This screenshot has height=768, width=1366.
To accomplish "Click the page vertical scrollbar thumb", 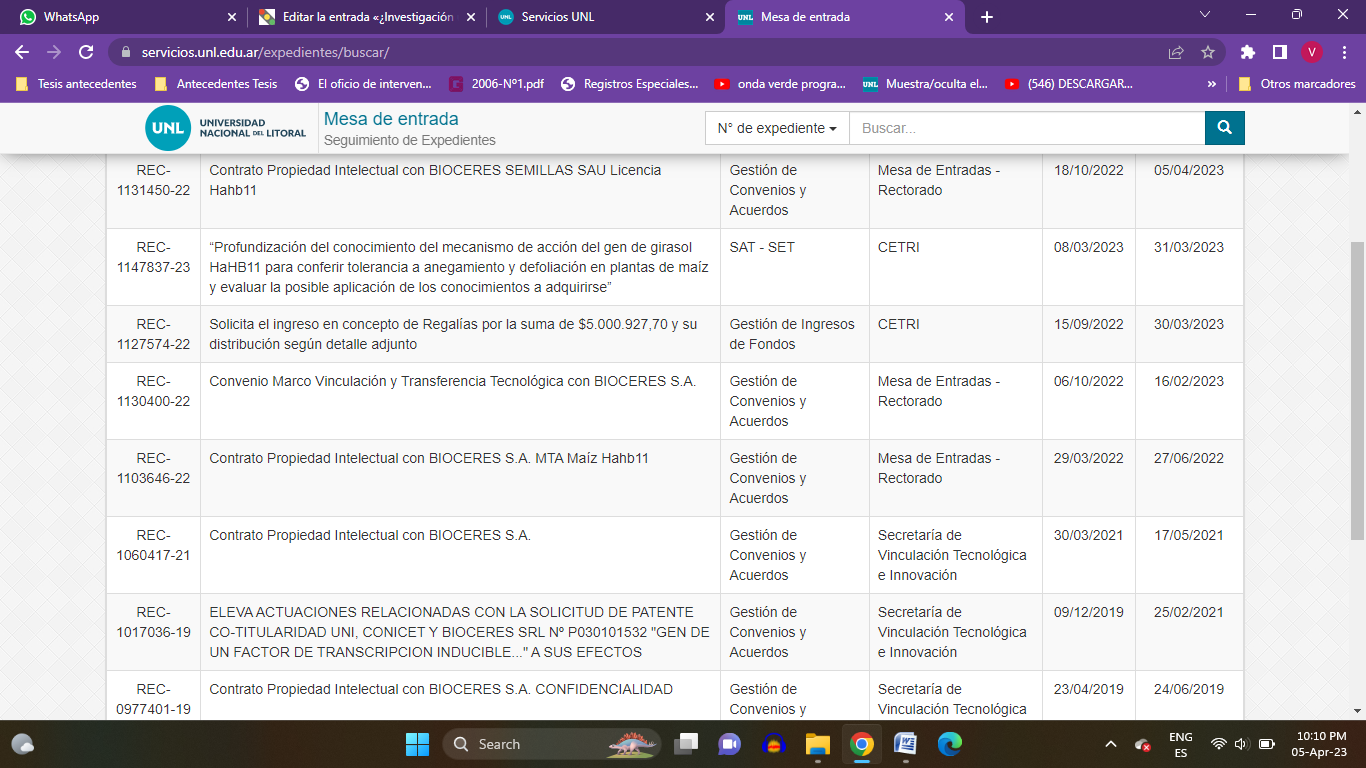I will click(x=1357, y=391).
